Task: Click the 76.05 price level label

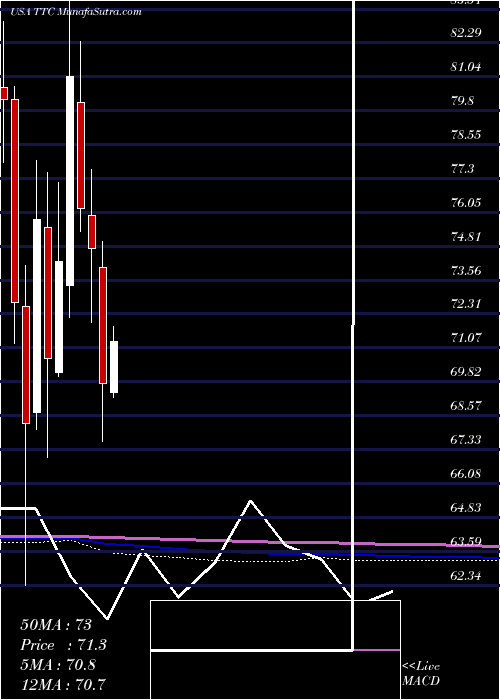Action: [x=466, y=202]
